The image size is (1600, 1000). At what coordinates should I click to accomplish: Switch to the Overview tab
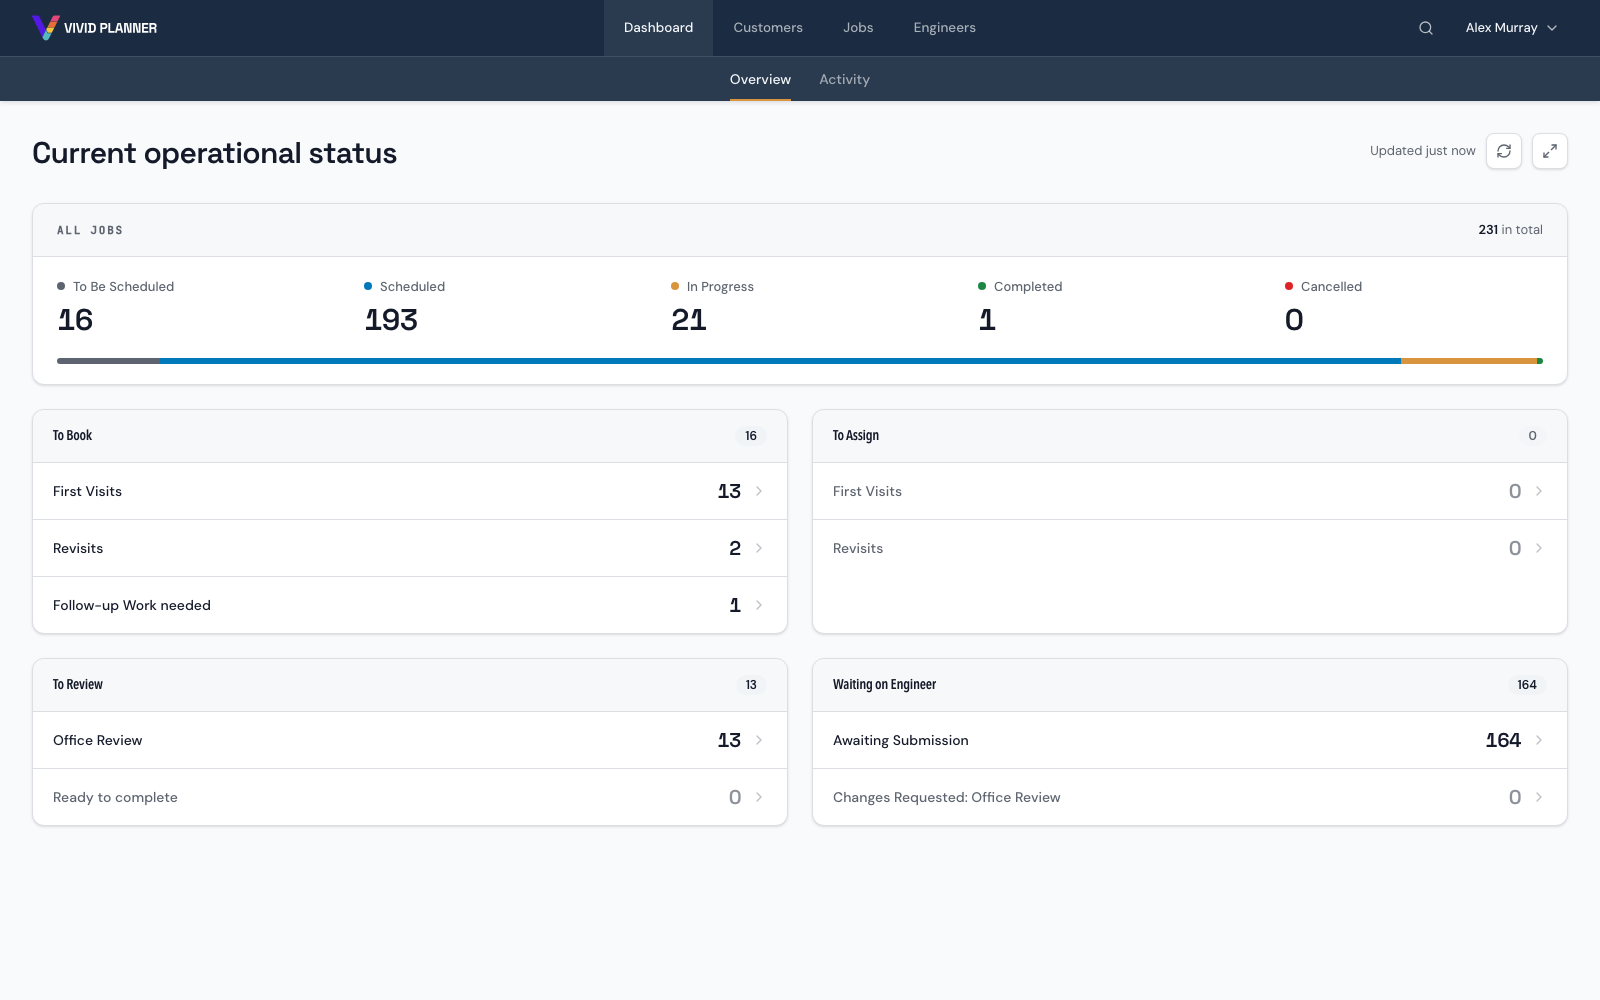[760, 79]
